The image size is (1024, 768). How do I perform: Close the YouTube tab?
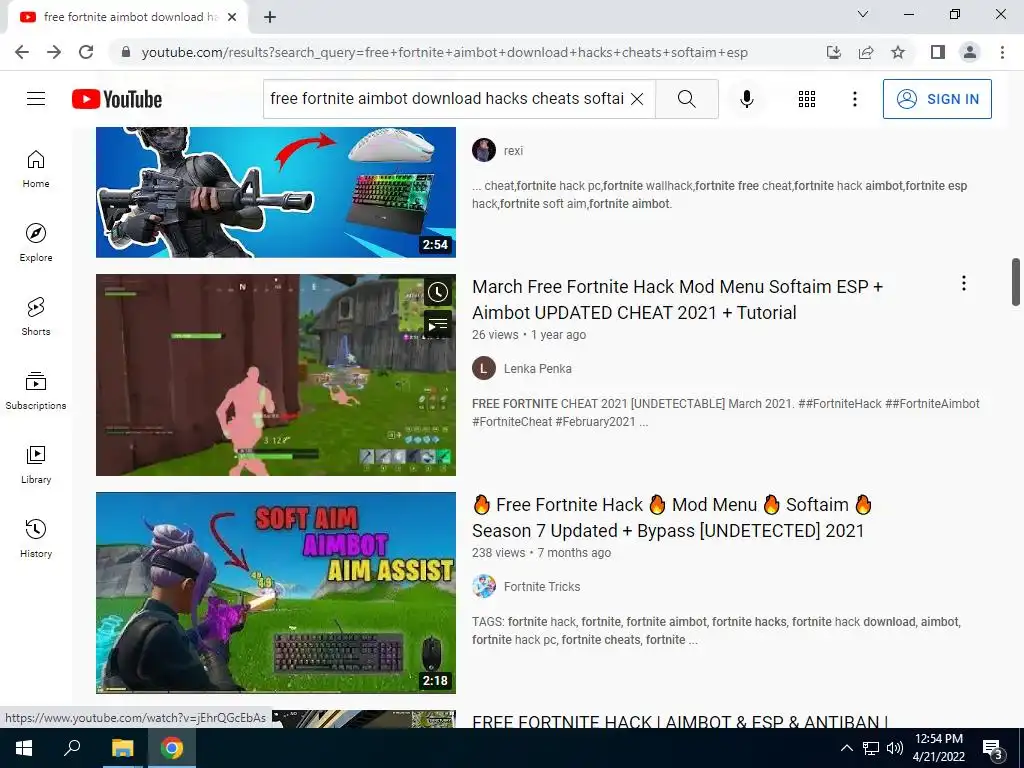pyautogui.click(x=232, y=18)
